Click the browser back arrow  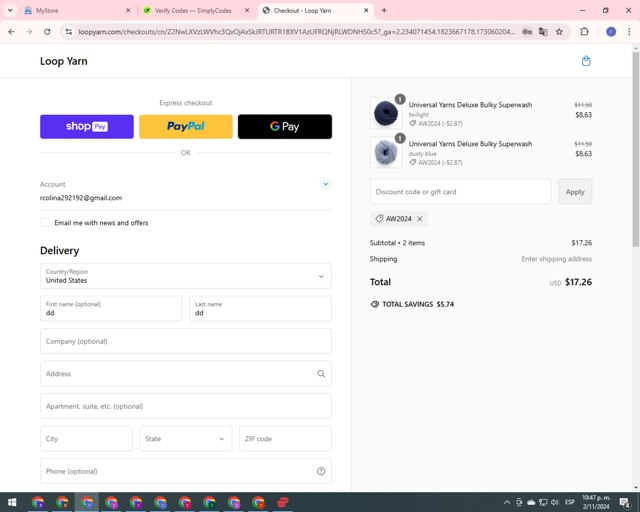pos(11,31)
